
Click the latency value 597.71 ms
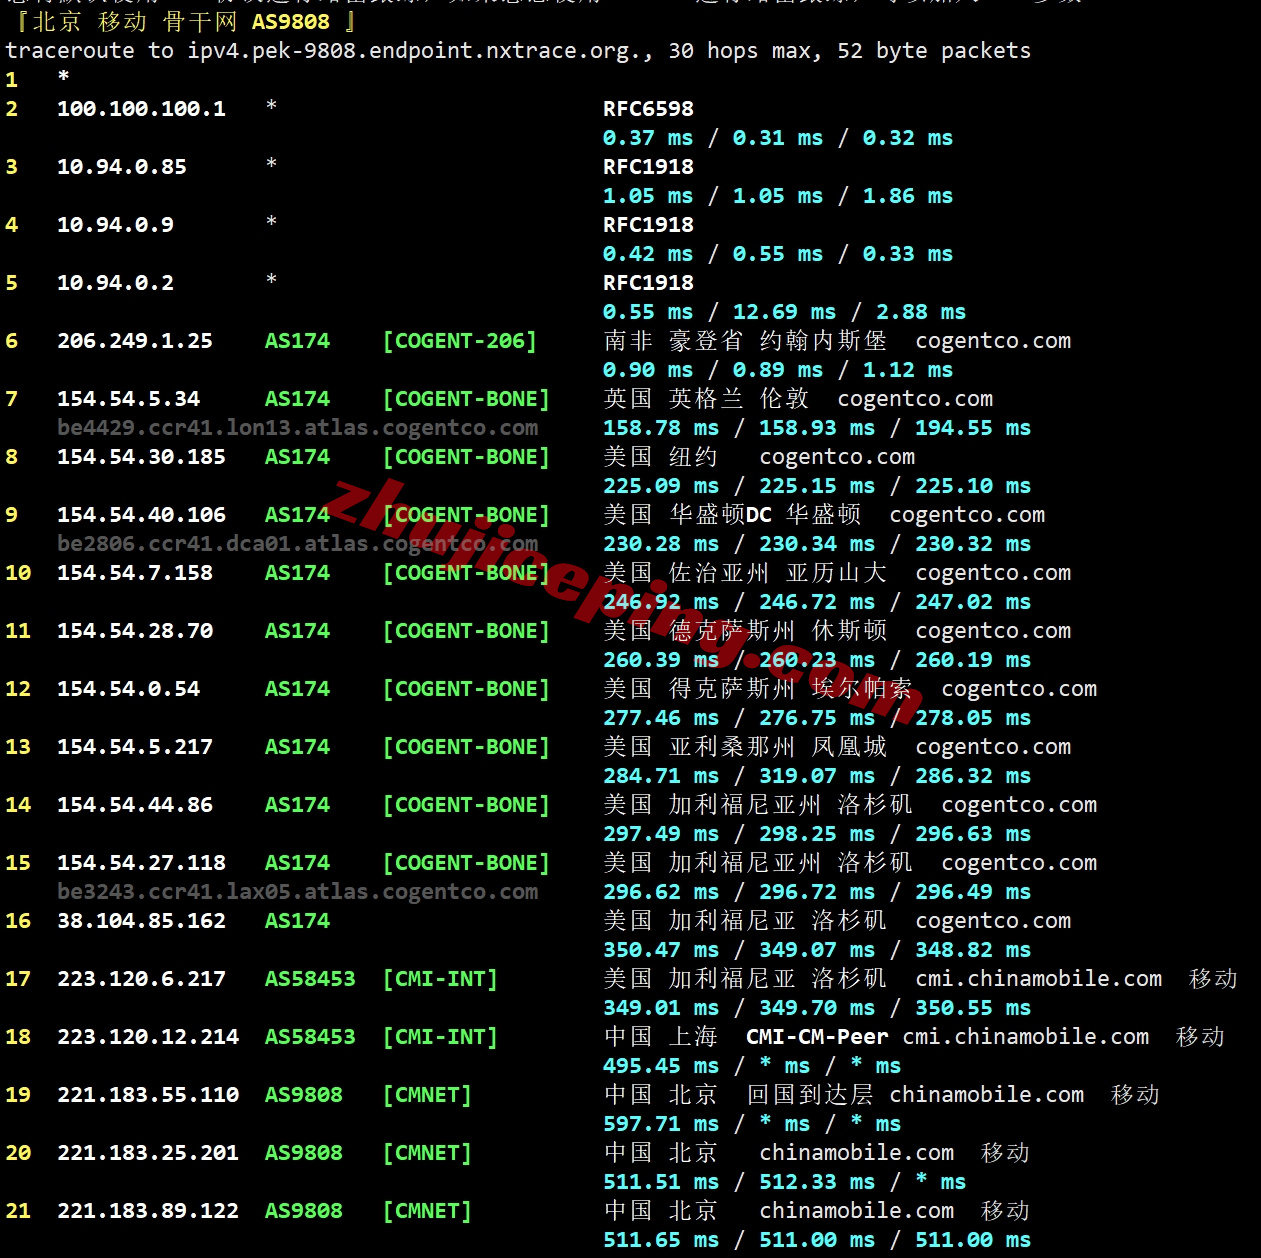[661, 1124]
